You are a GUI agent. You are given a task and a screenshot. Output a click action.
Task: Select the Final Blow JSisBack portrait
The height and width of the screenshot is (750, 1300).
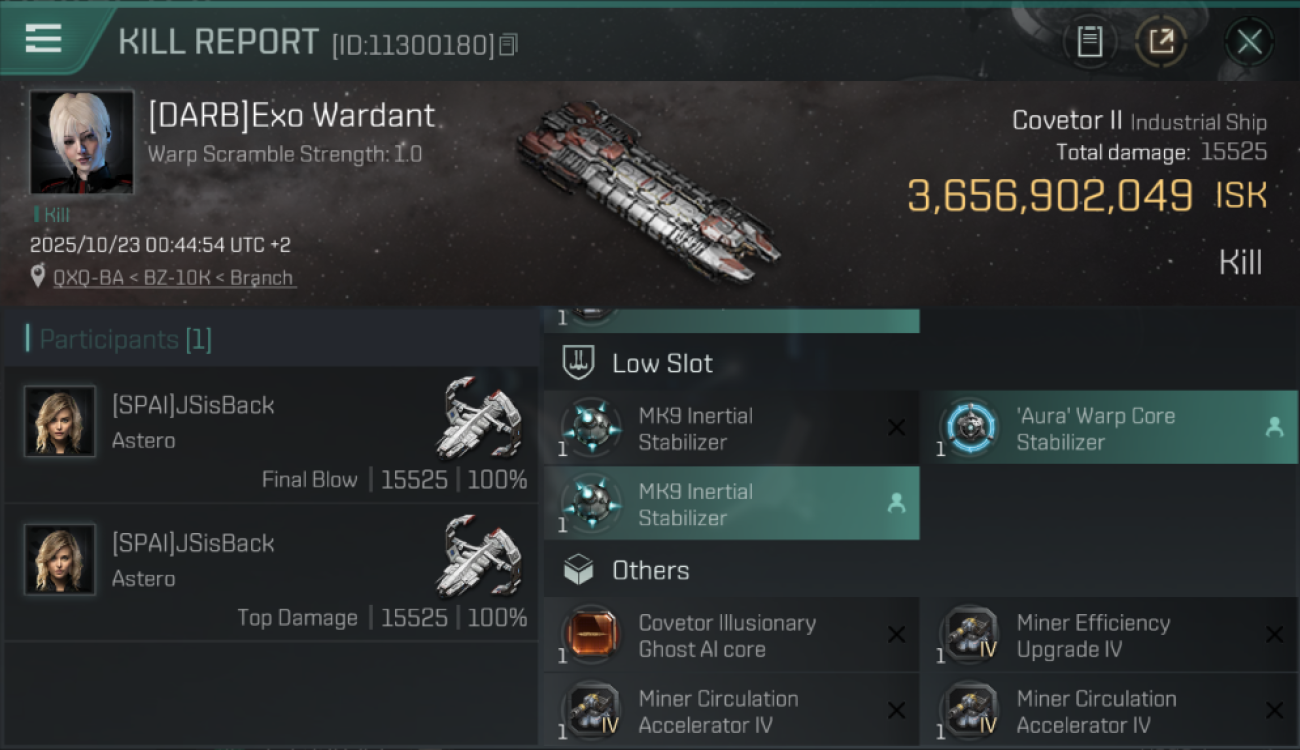click(x=60, y=422)
